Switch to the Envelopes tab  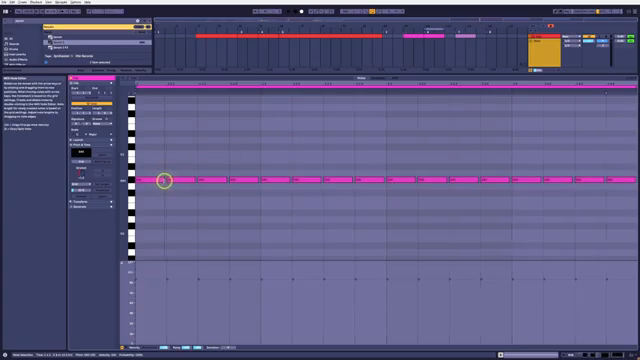click(x=378, y=78)
